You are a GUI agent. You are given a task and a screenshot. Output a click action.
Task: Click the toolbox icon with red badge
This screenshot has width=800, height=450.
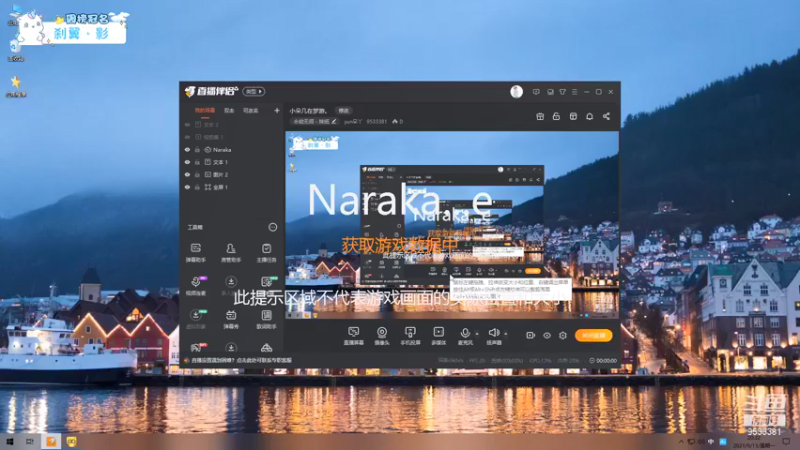[x=196, y=347]
